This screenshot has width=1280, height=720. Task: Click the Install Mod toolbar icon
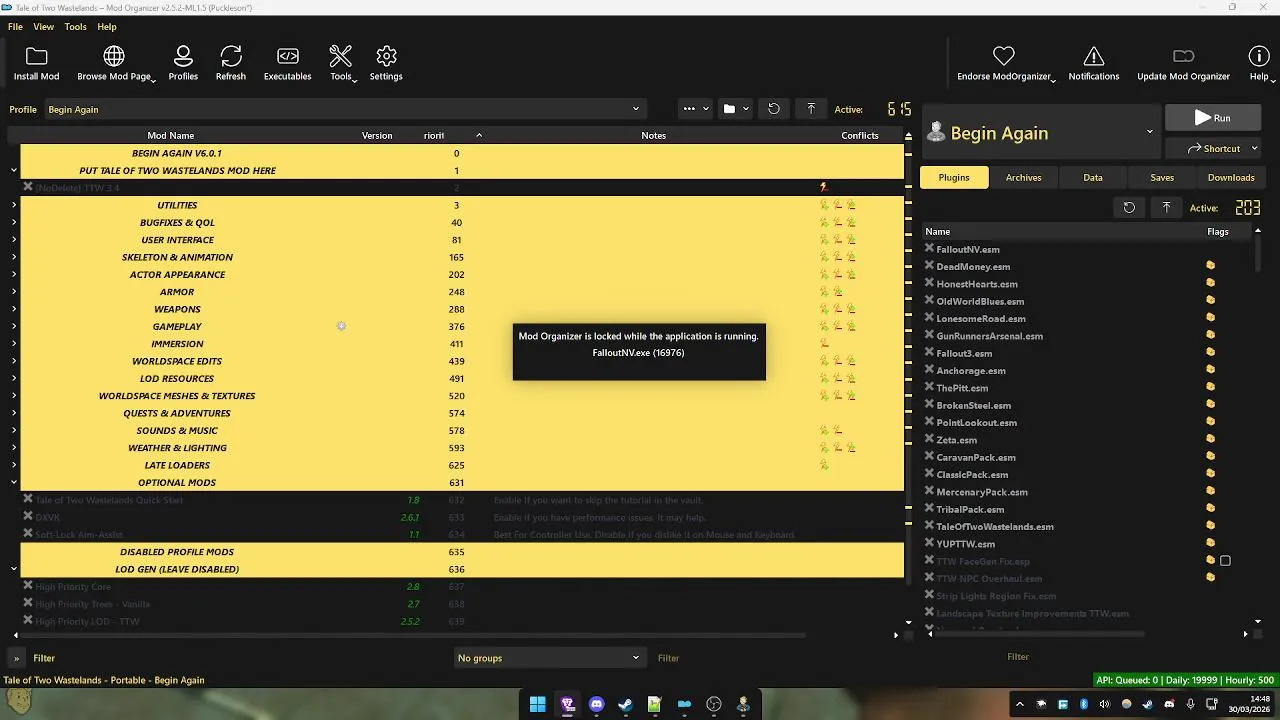click(x=36, y=57)
